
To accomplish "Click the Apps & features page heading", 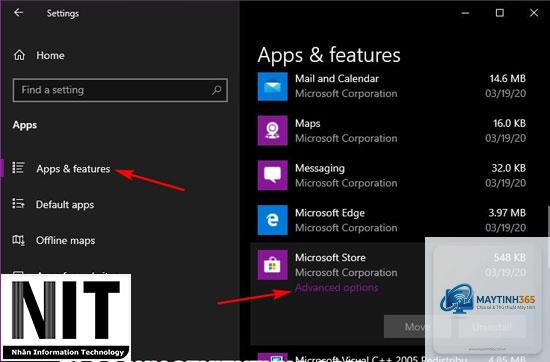I will [x=329, y=55].
